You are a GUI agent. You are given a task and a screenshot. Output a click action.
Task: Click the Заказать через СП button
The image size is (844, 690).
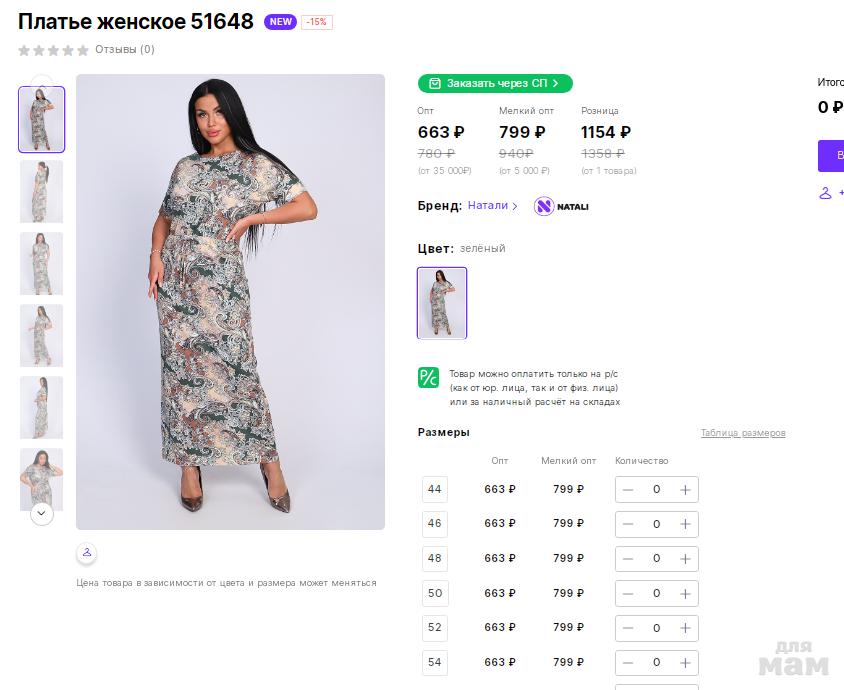[x=495, y=83]
